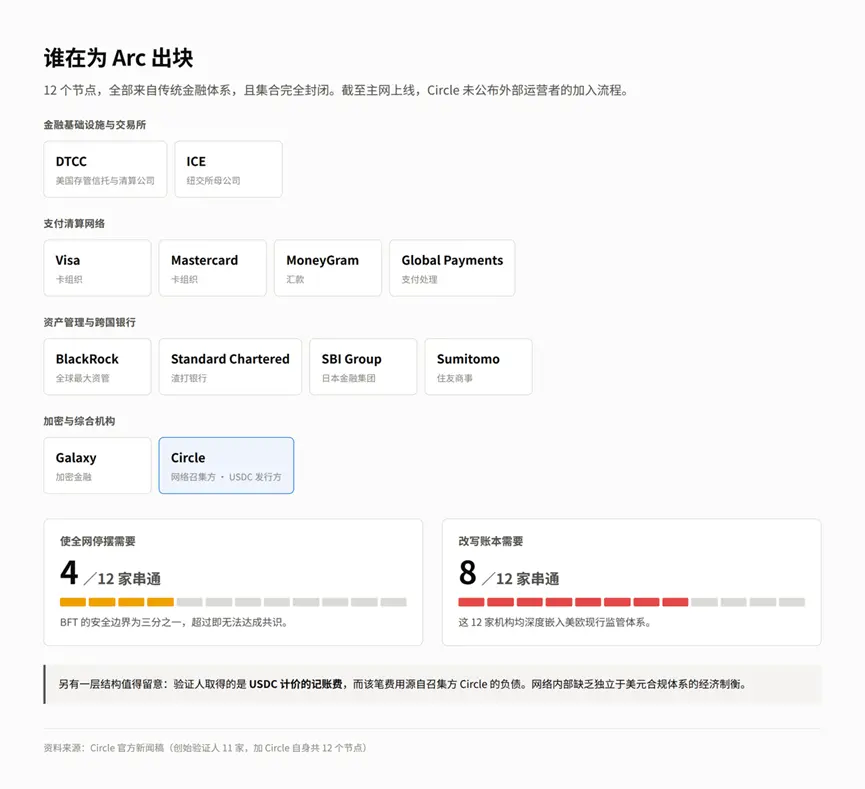Click the subtitle starting "12 个节点"
The height and width of the screenshot is (789, 865).
click(336, 90)
